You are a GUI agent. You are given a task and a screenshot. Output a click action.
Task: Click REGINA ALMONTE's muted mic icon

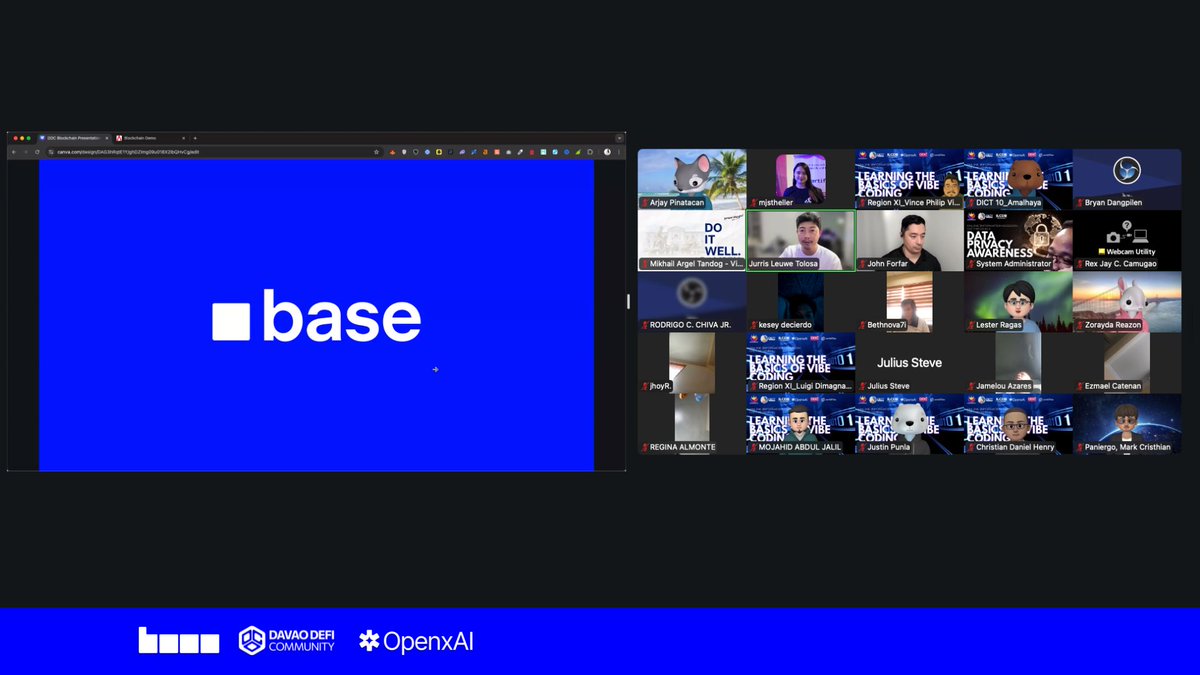point(645,447)
